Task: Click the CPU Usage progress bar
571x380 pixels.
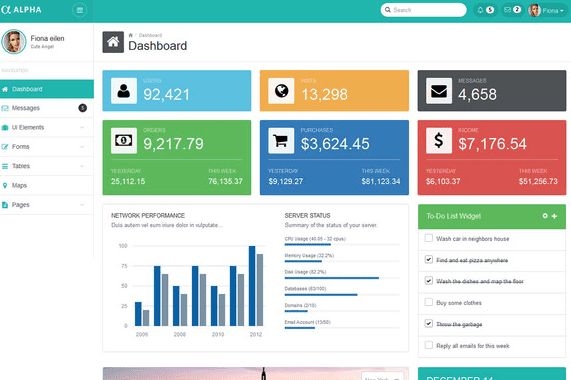Action: (342, 245)
